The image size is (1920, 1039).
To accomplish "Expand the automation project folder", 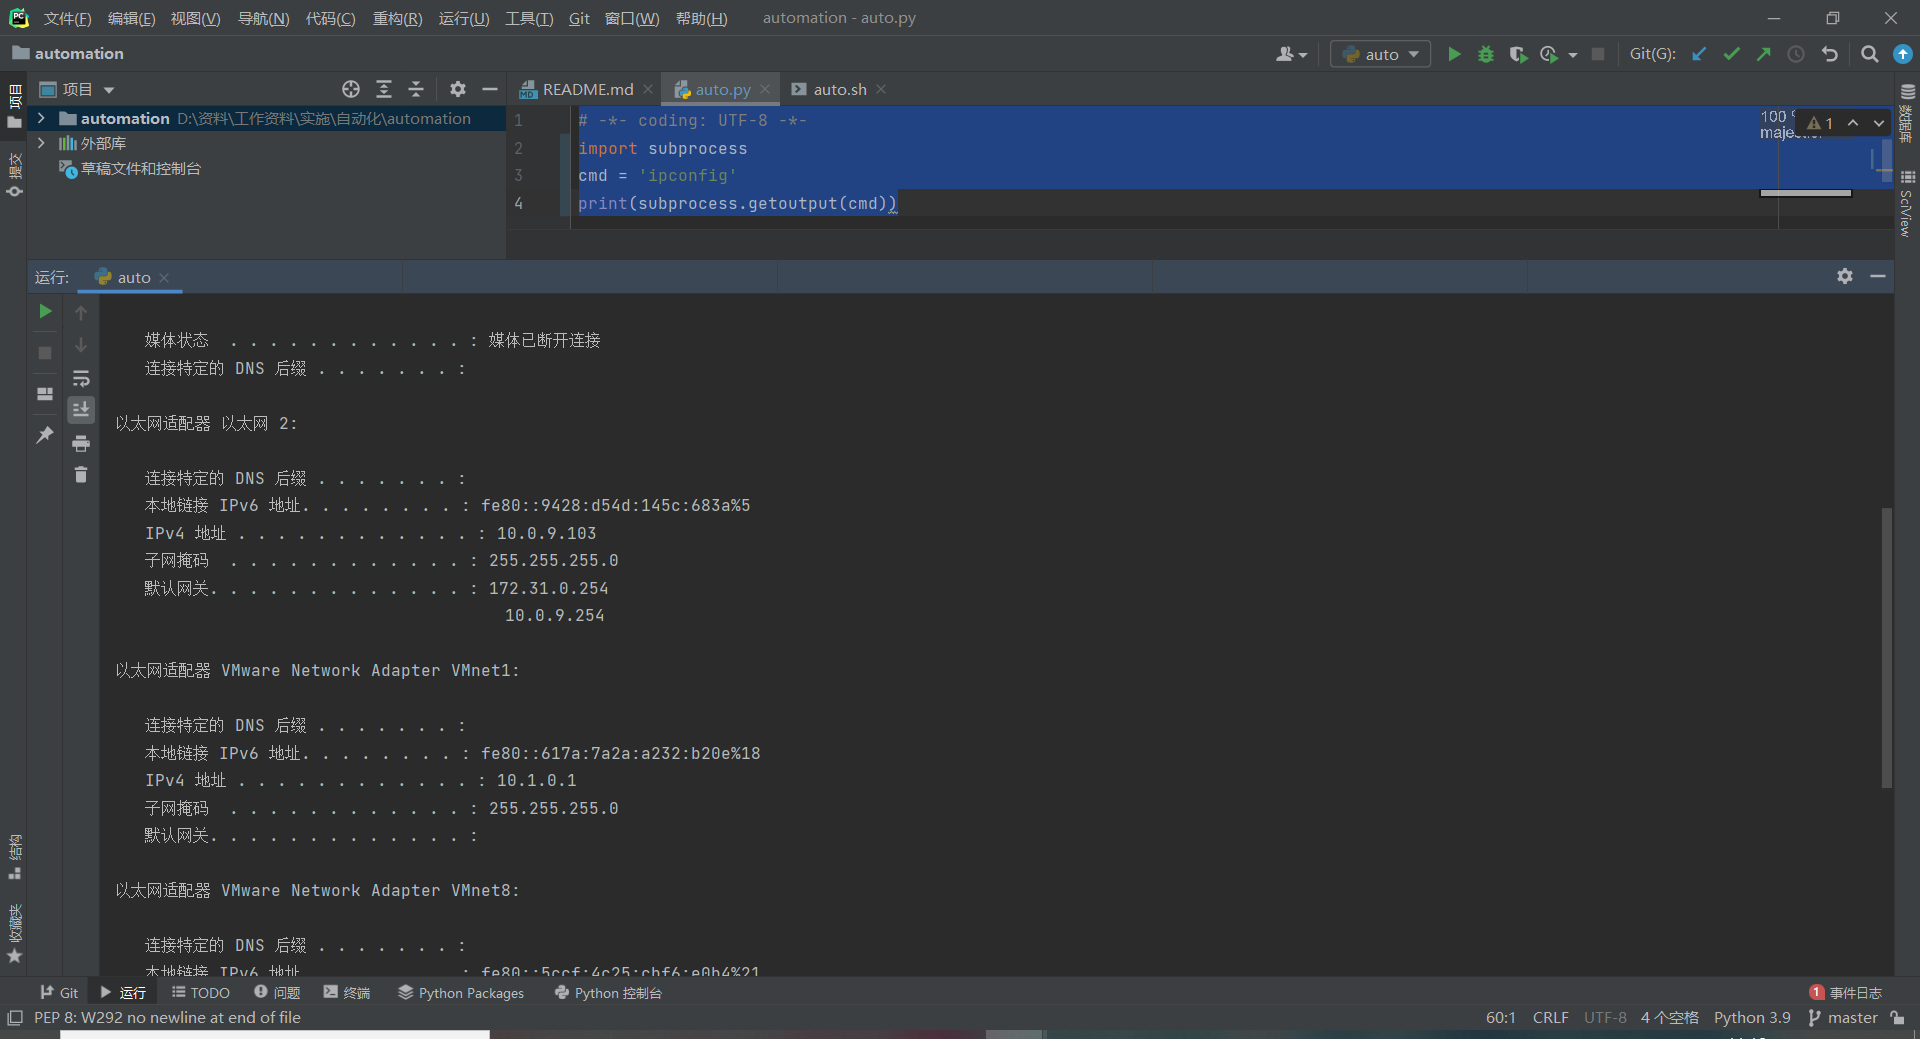I will (41, 118).
